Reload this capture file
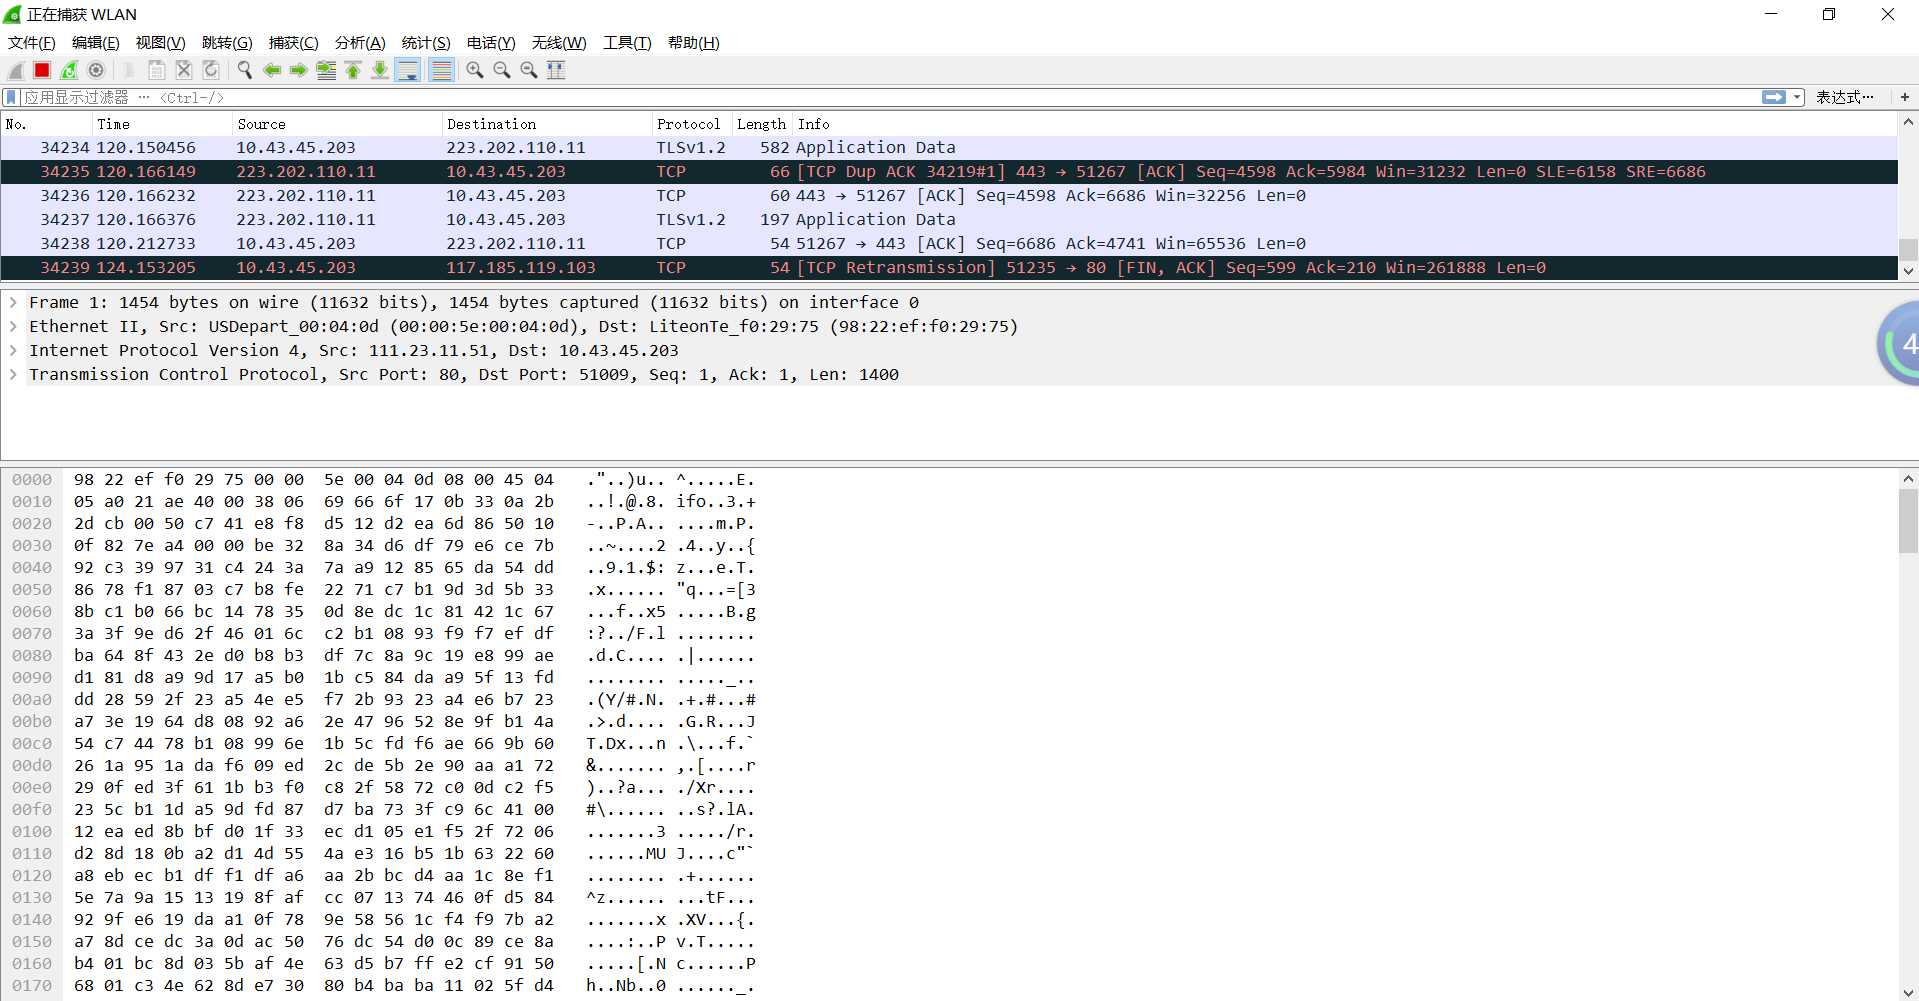1919x1001 pixels. [x=211, y=70]
